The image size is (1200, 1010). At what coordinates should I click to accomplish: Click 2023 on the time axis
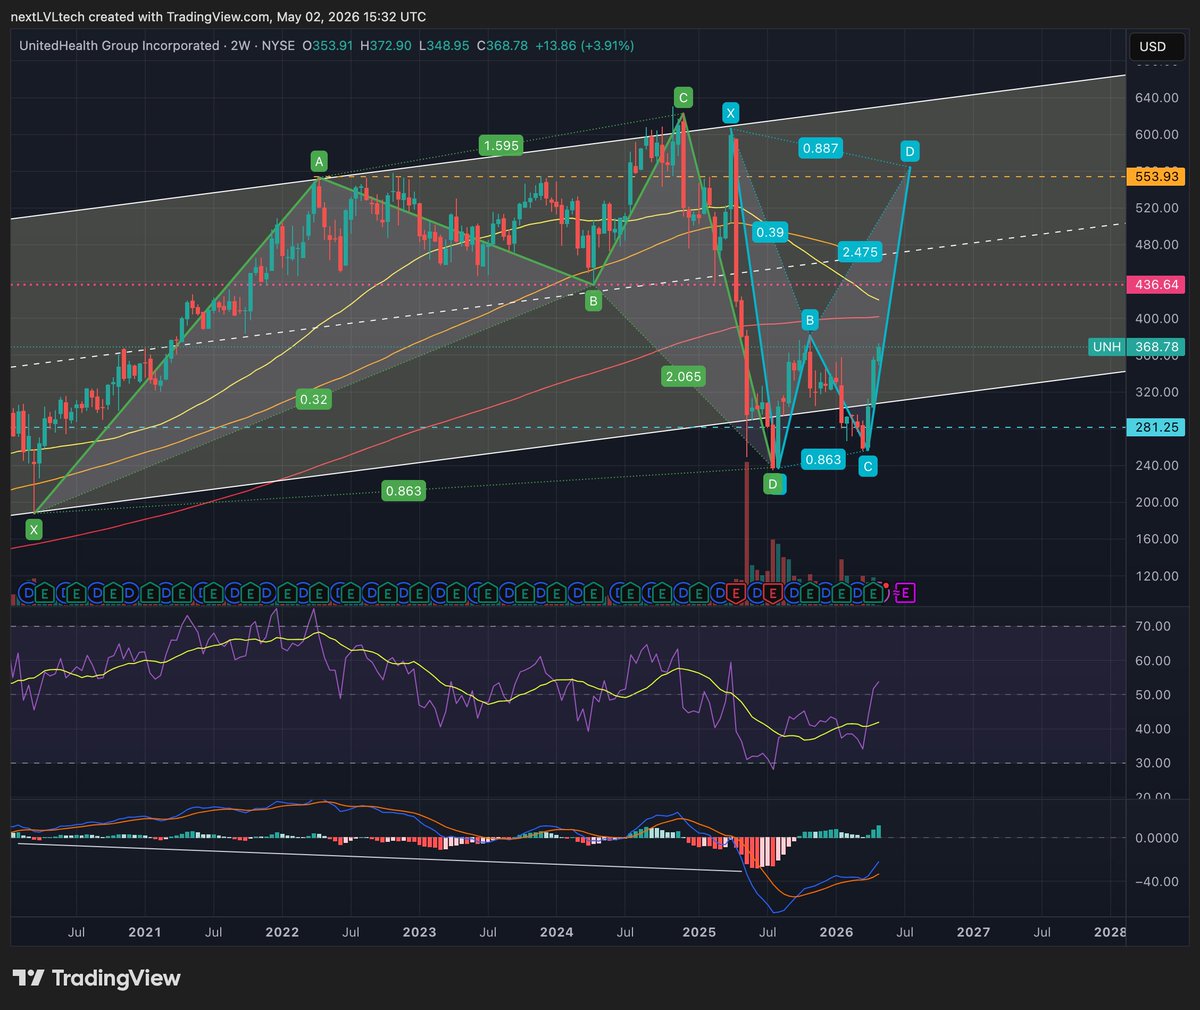point(419,932)
